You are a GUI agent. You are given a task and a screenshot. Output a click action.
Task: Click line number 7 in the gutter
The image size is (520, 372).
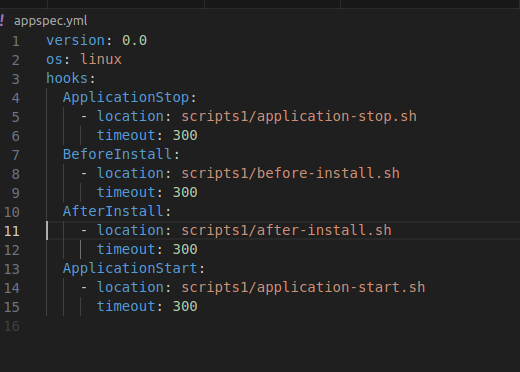point(16,156)
